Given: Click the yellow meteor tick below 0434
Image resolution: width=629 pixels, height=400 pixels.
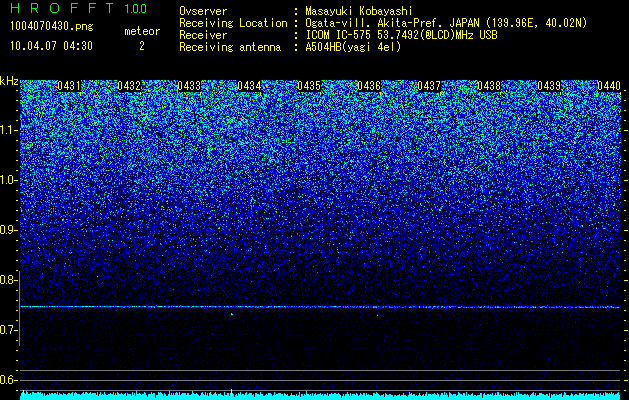Looking at the screenshot, I should pos(231,394).
